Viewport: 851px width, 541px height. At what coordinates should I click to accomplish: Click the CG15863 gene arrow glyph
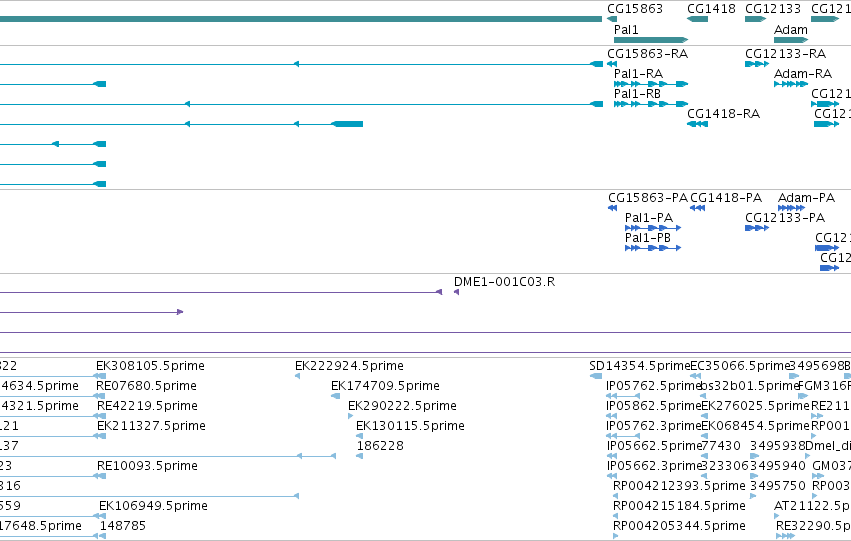(x=612, y=19)
